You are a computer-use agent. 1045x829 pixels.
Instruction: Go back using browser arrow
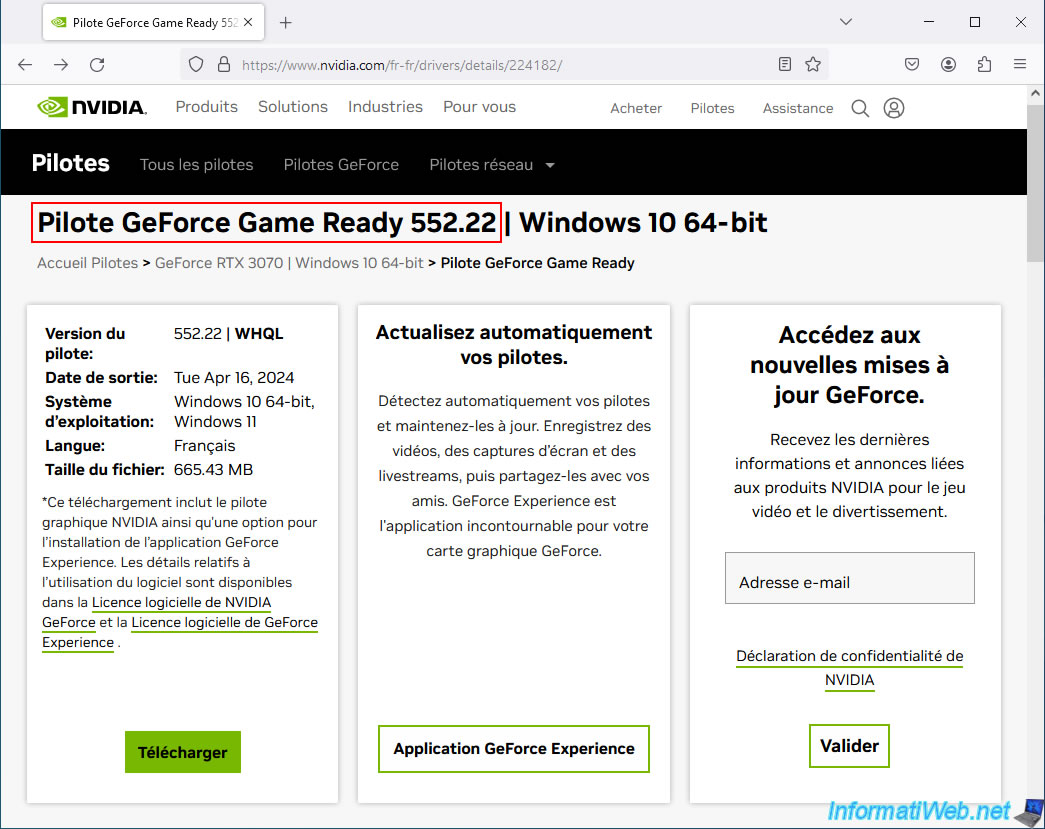click(26, 64)
